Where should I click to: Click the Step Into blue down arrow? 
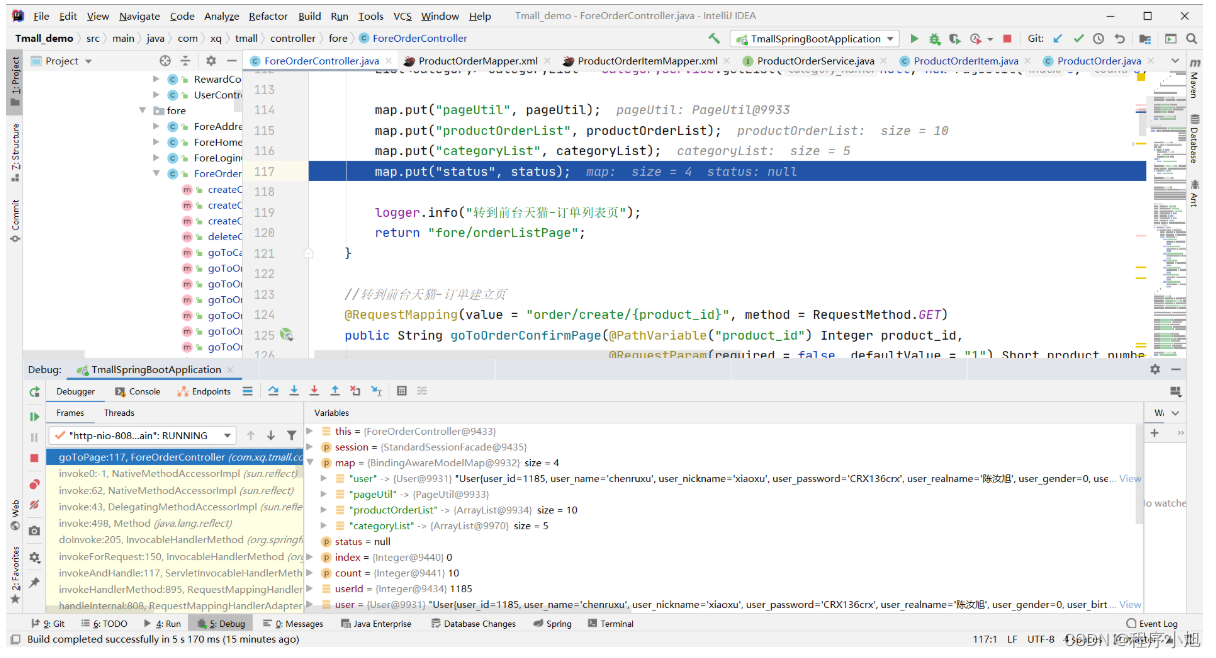click(294, 391)
